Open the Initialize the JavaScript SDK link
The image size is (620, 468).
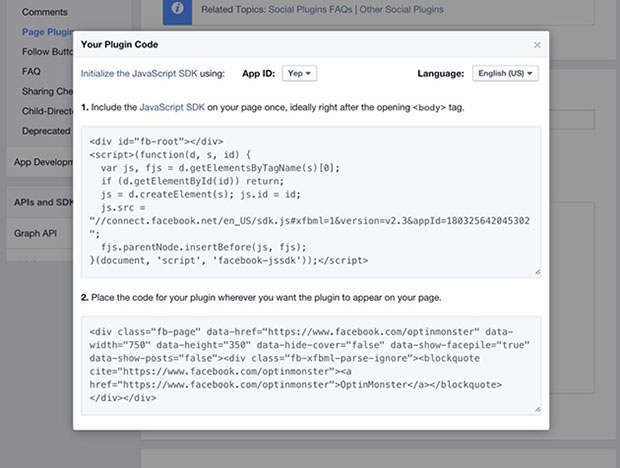(139, 74)
